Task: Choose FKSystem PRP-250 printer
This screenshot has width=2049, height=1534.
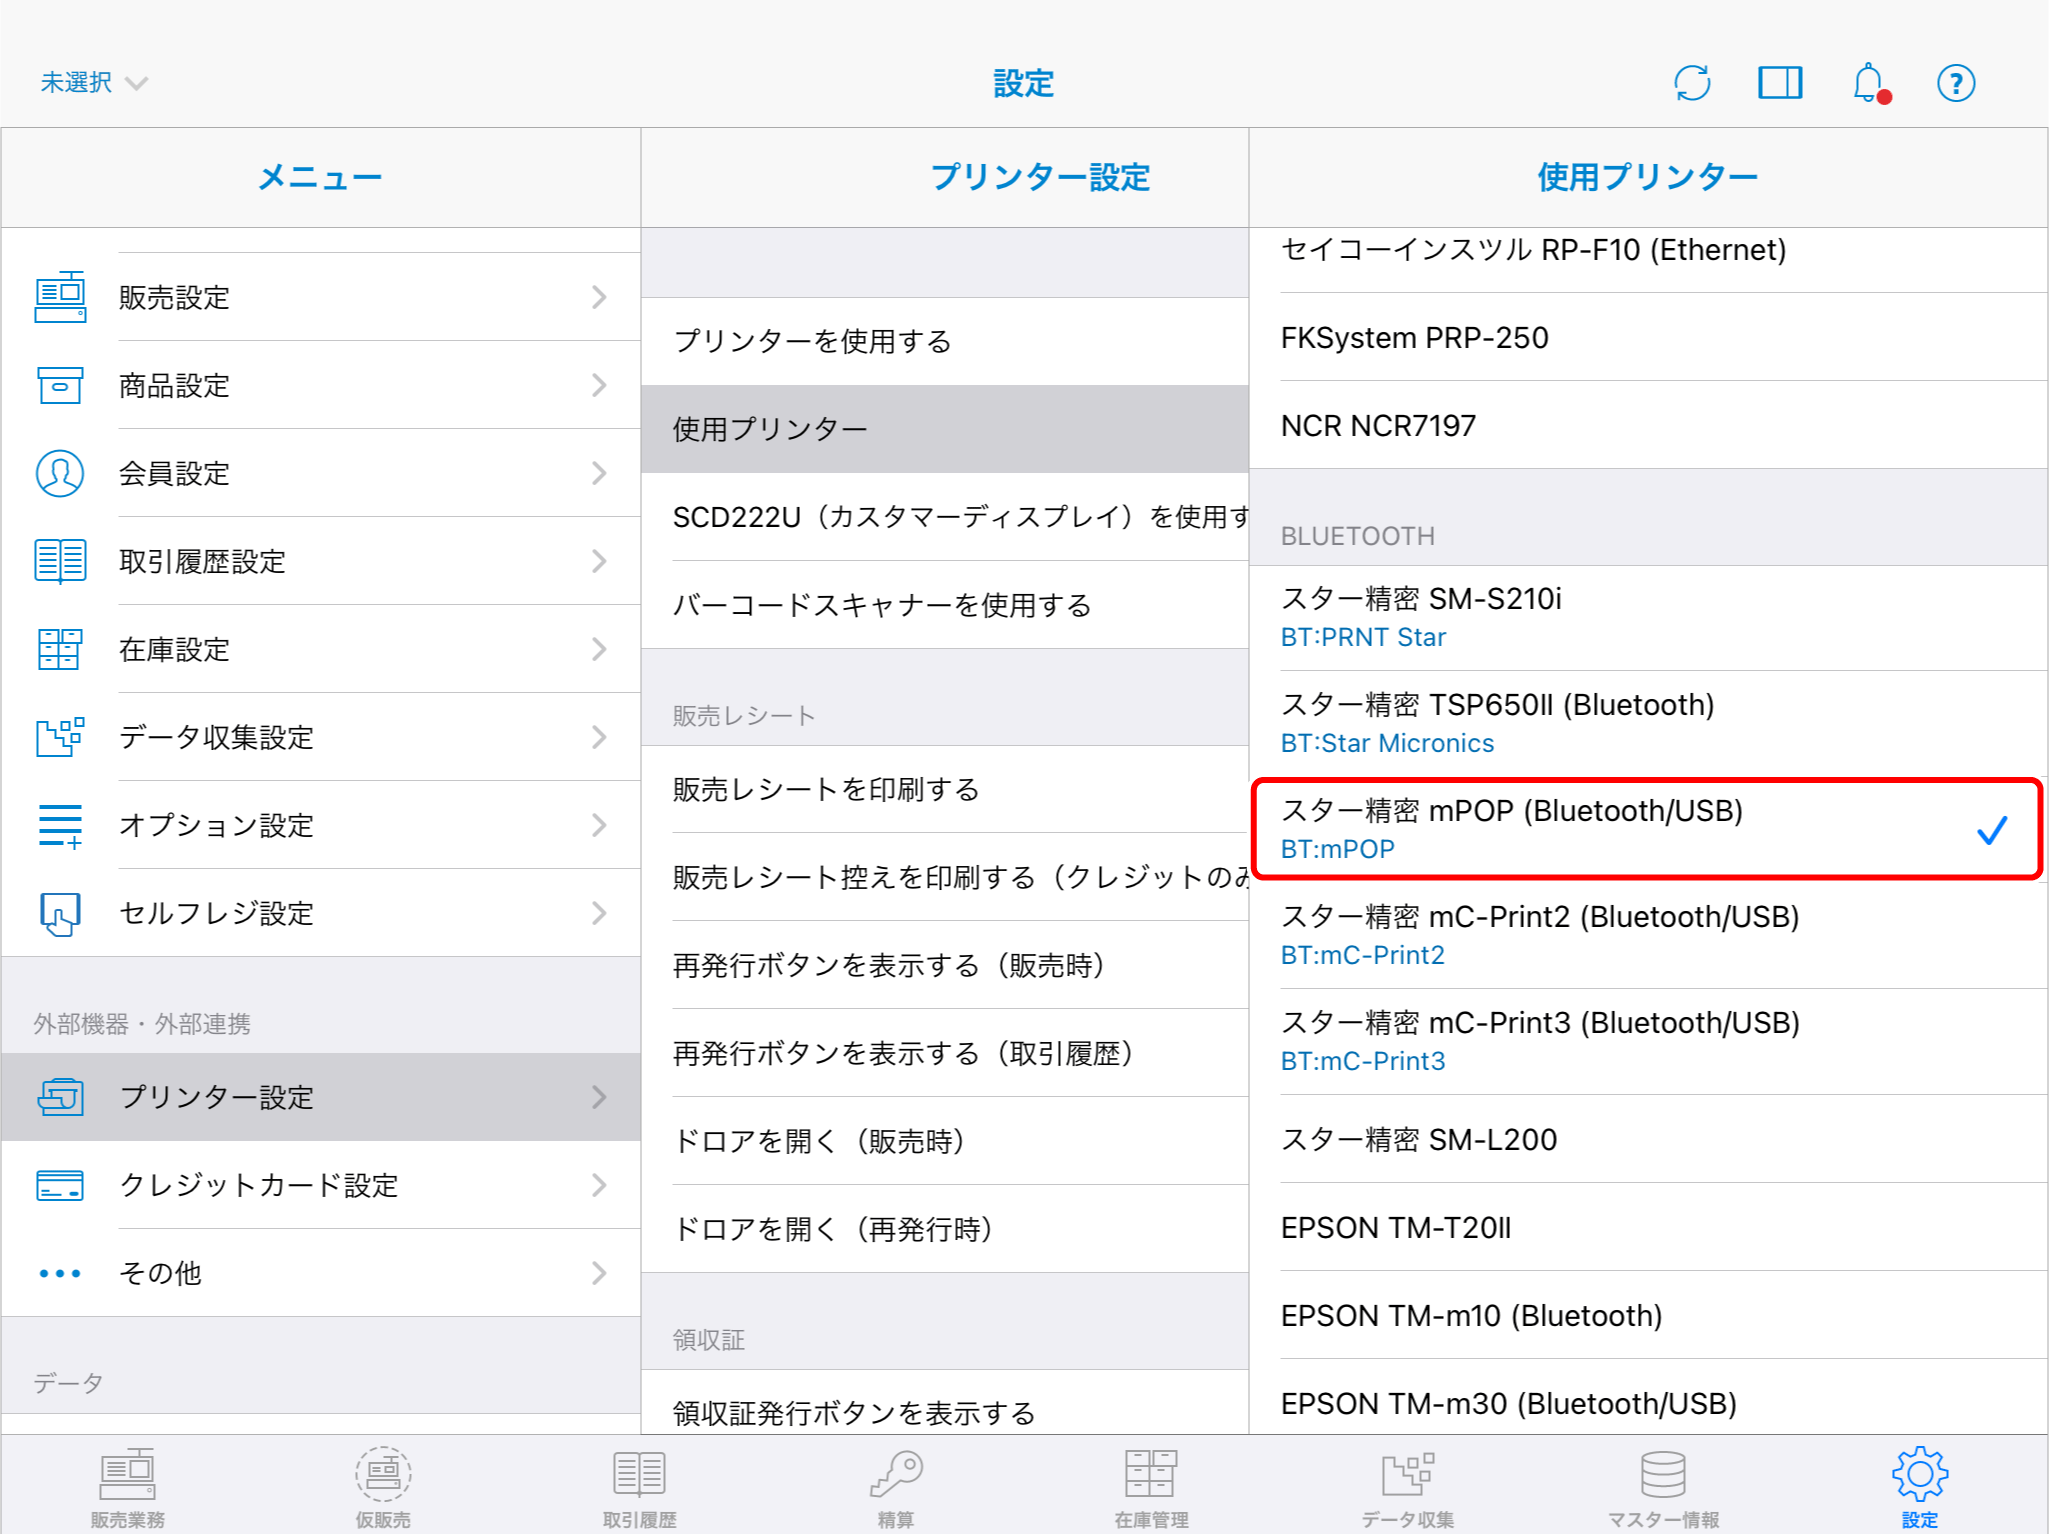Action: [x=1649, y=337]
